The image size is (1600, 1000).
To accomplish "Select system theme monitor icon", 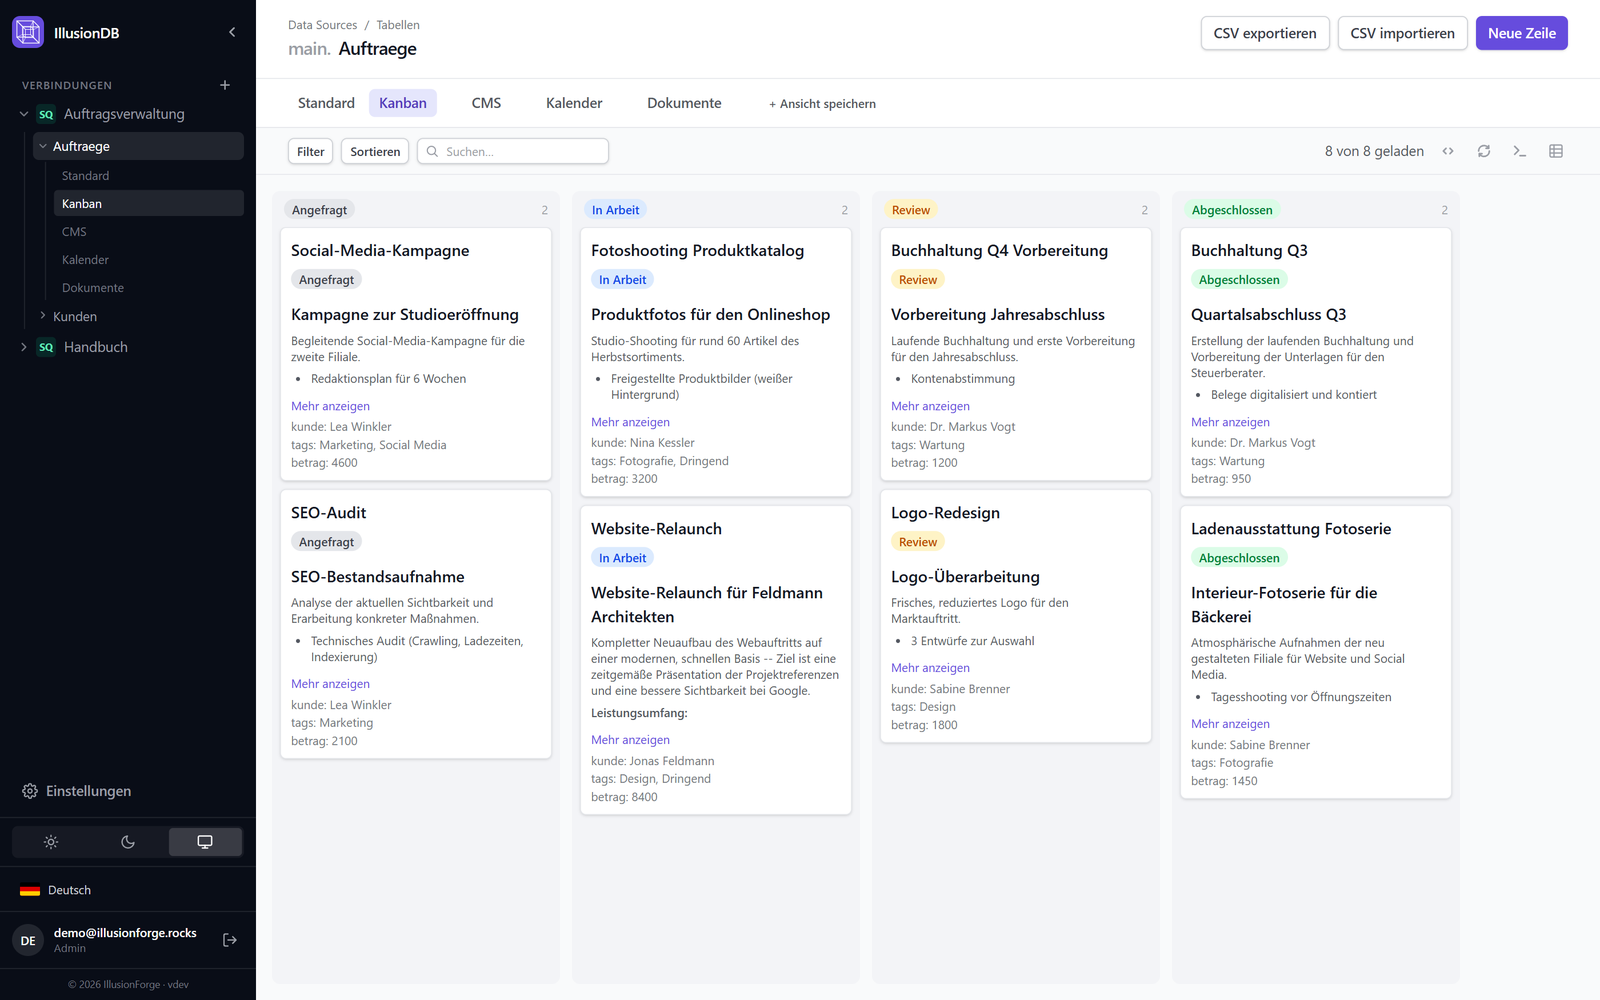I will 205,842.
